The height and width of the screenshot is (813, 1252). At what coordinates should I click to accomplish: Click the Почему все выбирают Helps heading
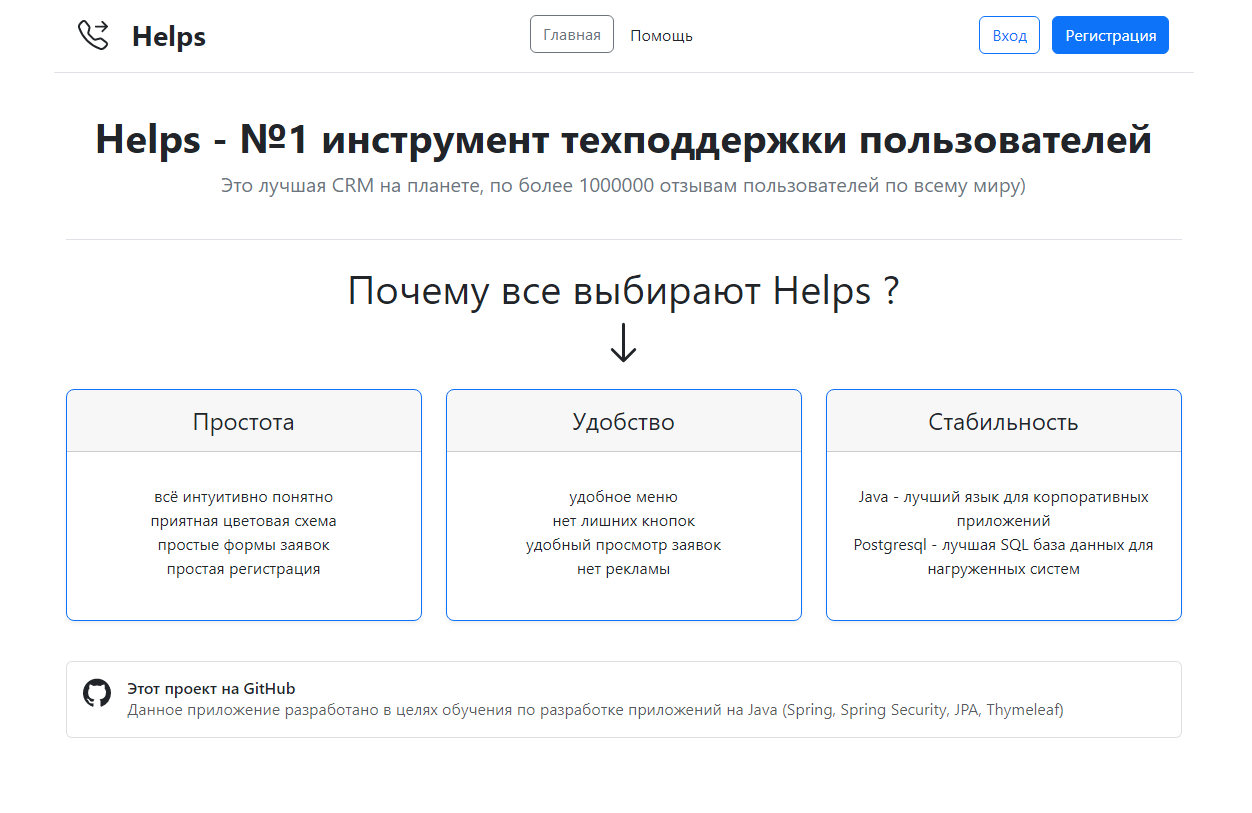click(x=622, y=291)
